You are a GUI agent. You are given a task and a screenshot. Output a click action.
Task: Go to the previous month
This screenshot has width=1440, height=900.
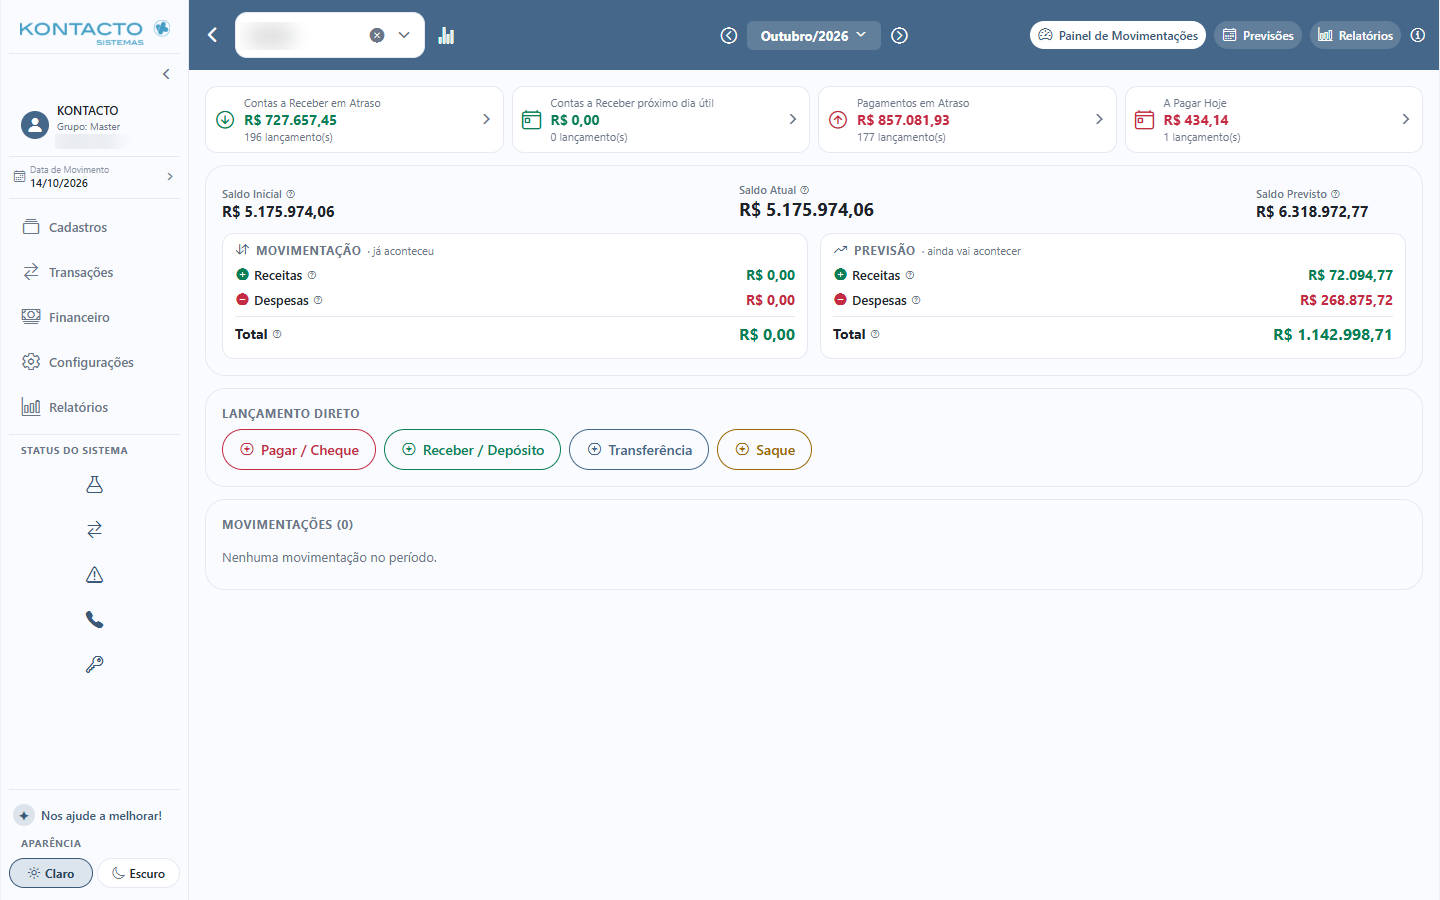(x=729, y=36)
